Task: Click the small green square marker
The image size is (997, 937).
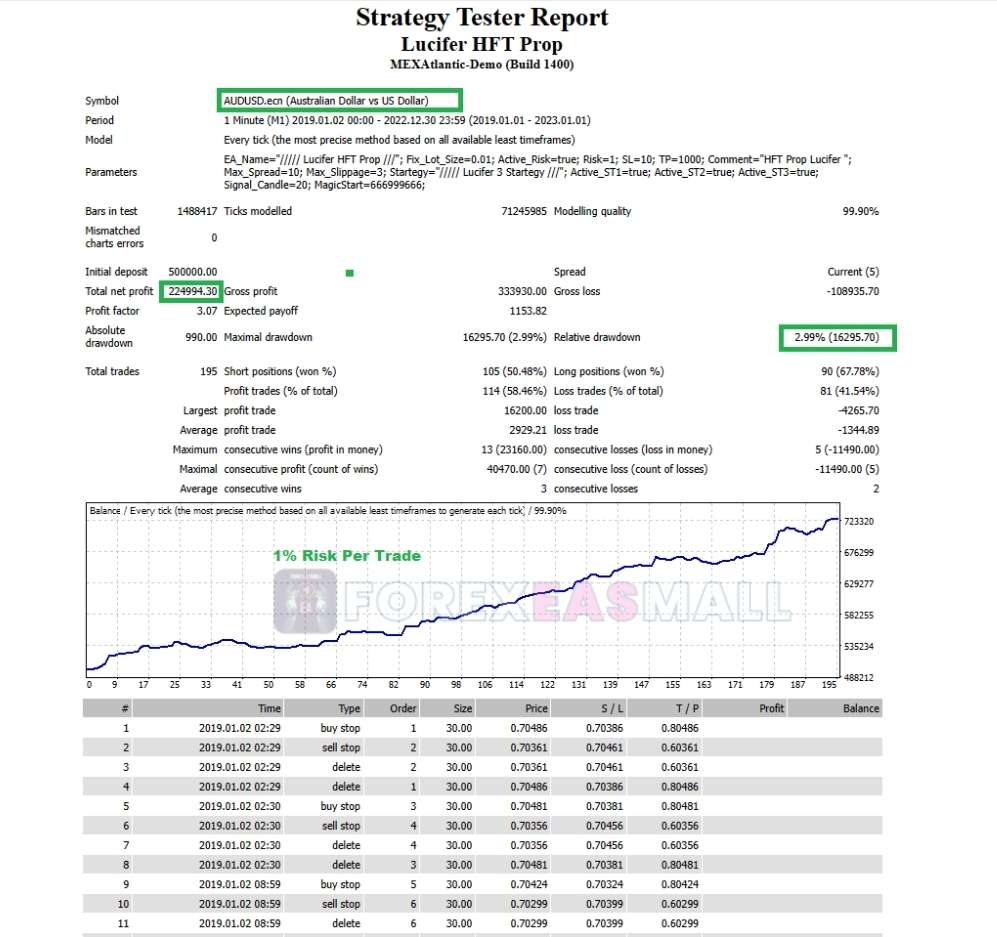Action: (349, 273)
